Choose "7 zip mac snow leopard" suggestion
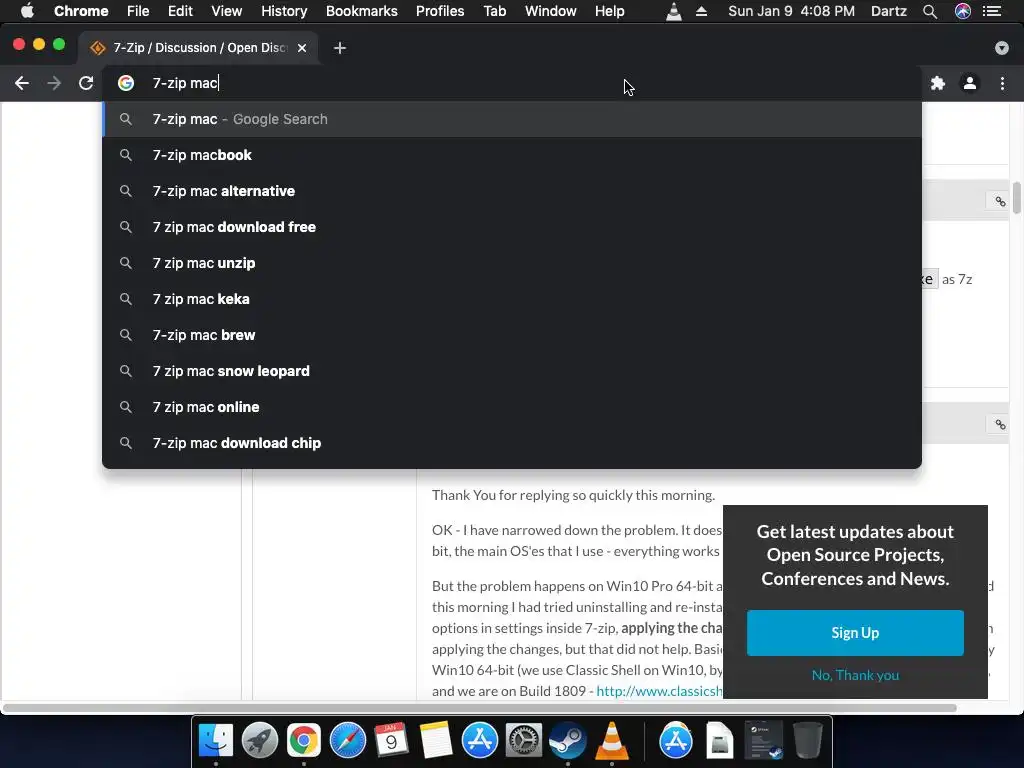Image resolution: width=1024 pixels, height=768 pixels. 512,370
